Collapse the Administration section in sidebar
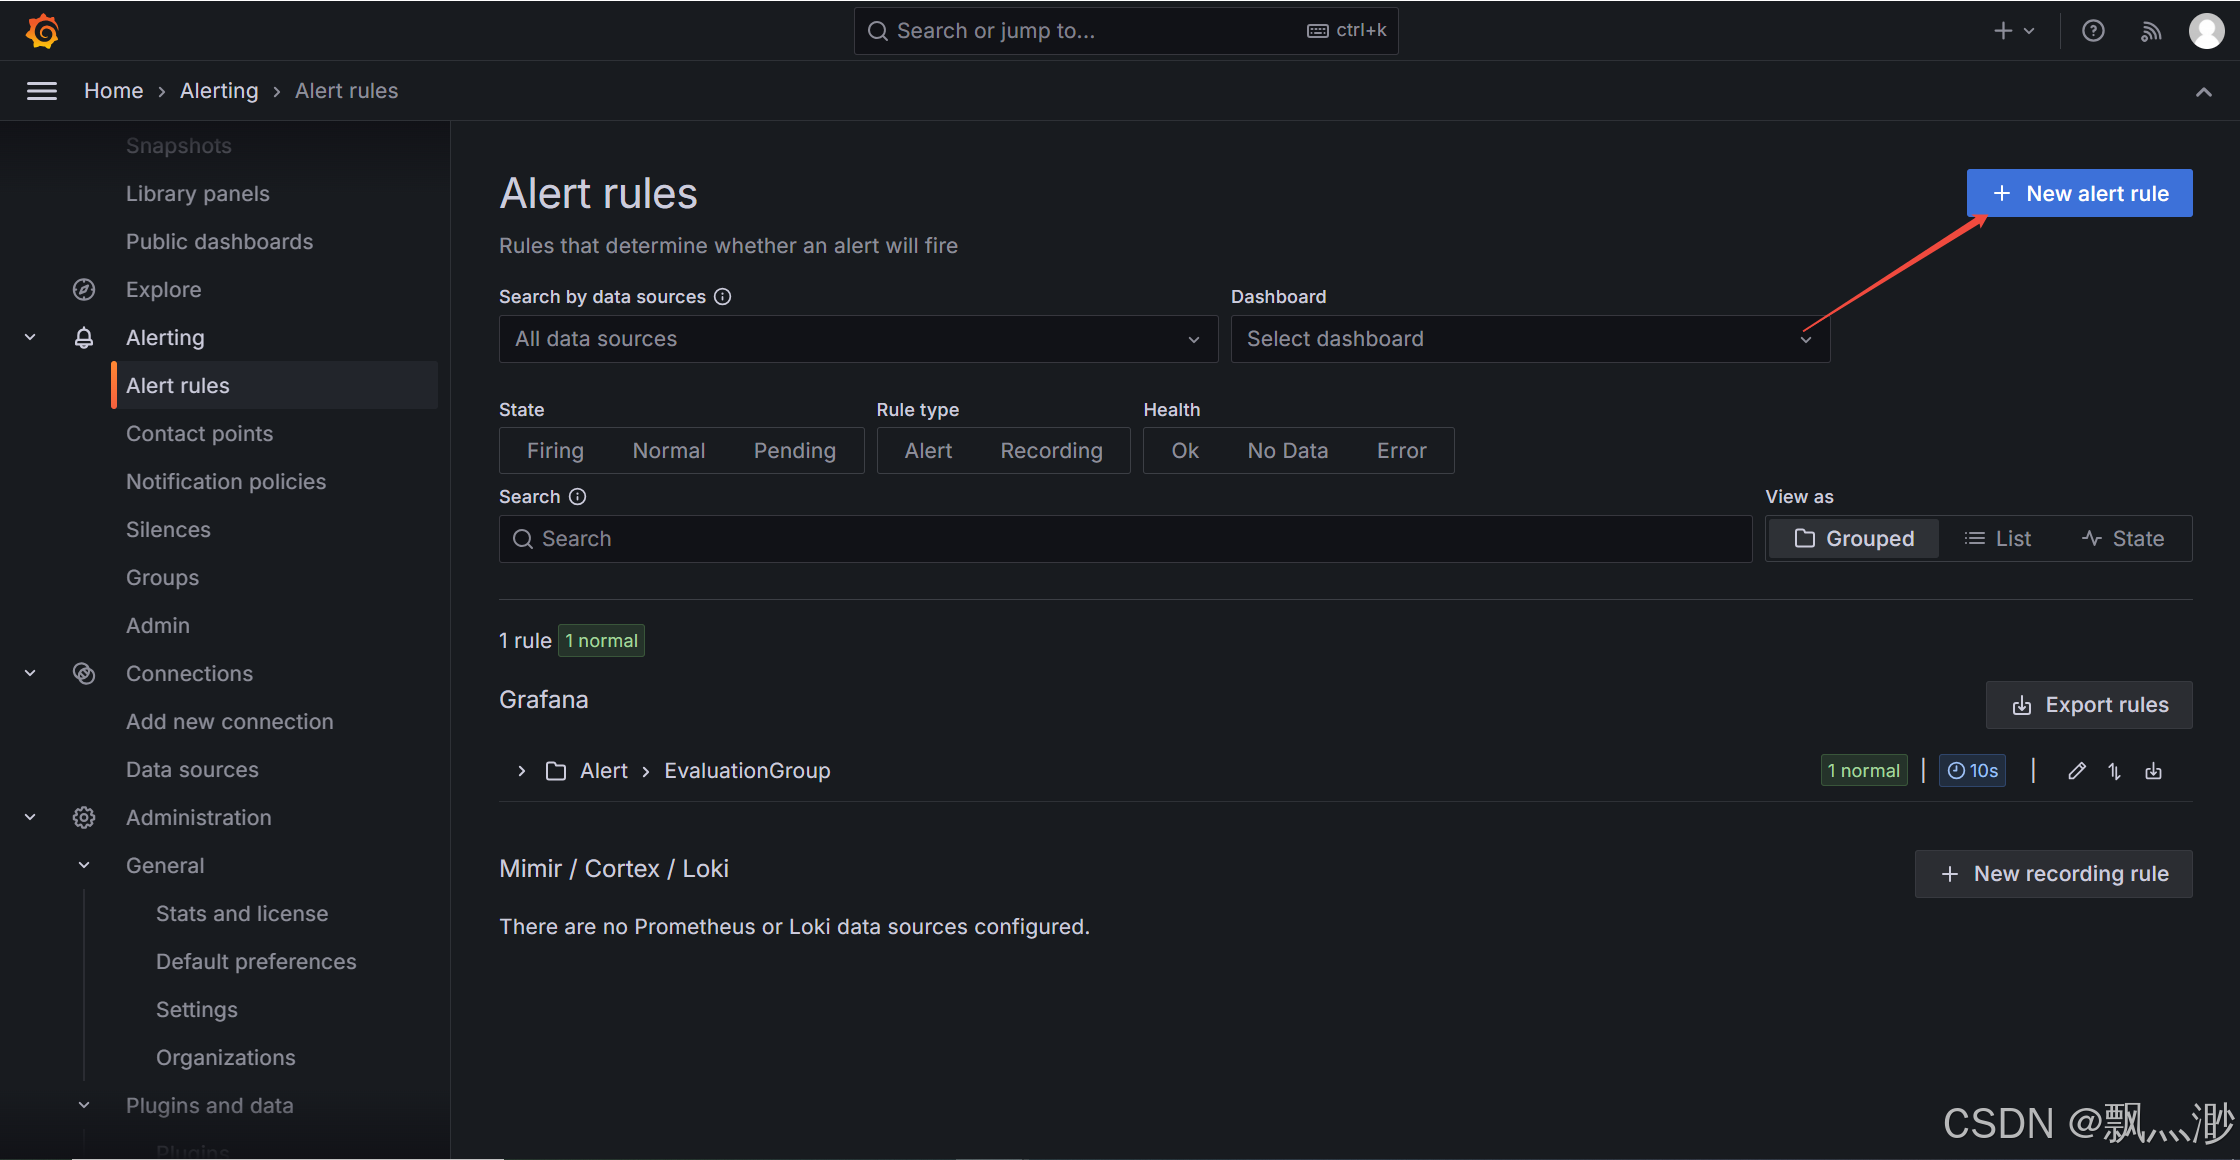 30,818
